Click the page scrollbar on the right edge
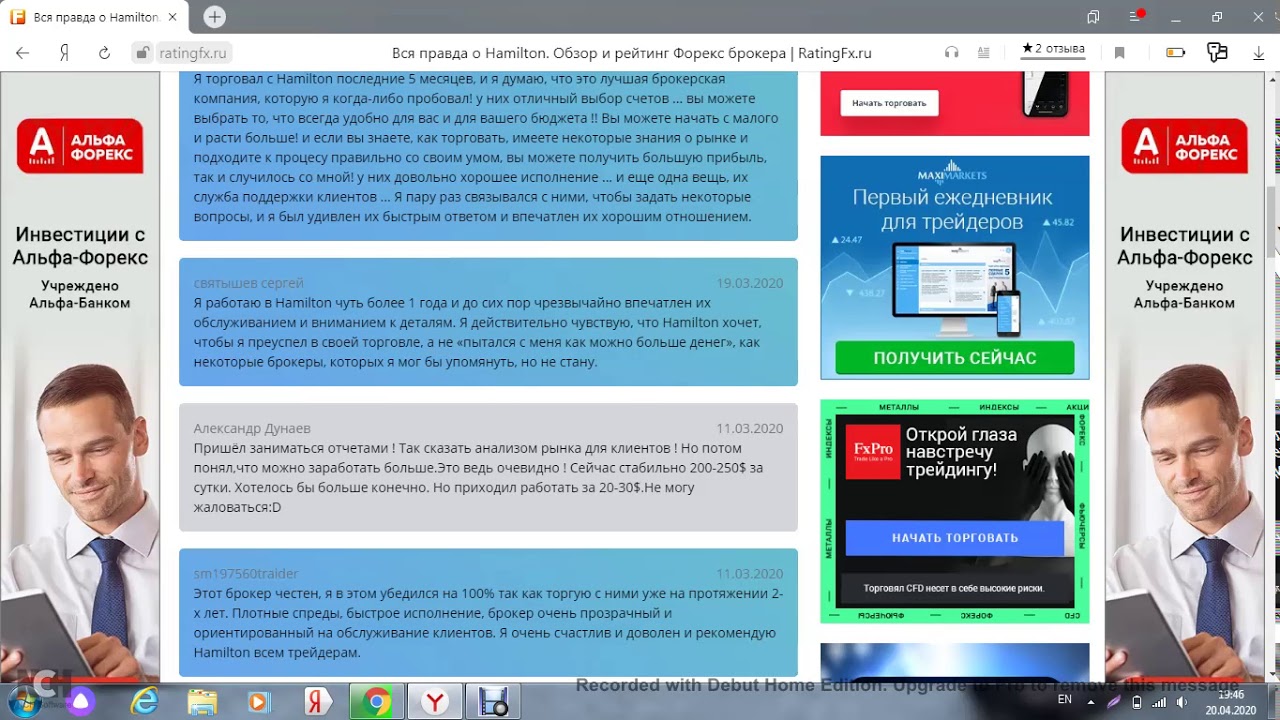This screenshot has height=720, width=1280. pos(1271,222)
